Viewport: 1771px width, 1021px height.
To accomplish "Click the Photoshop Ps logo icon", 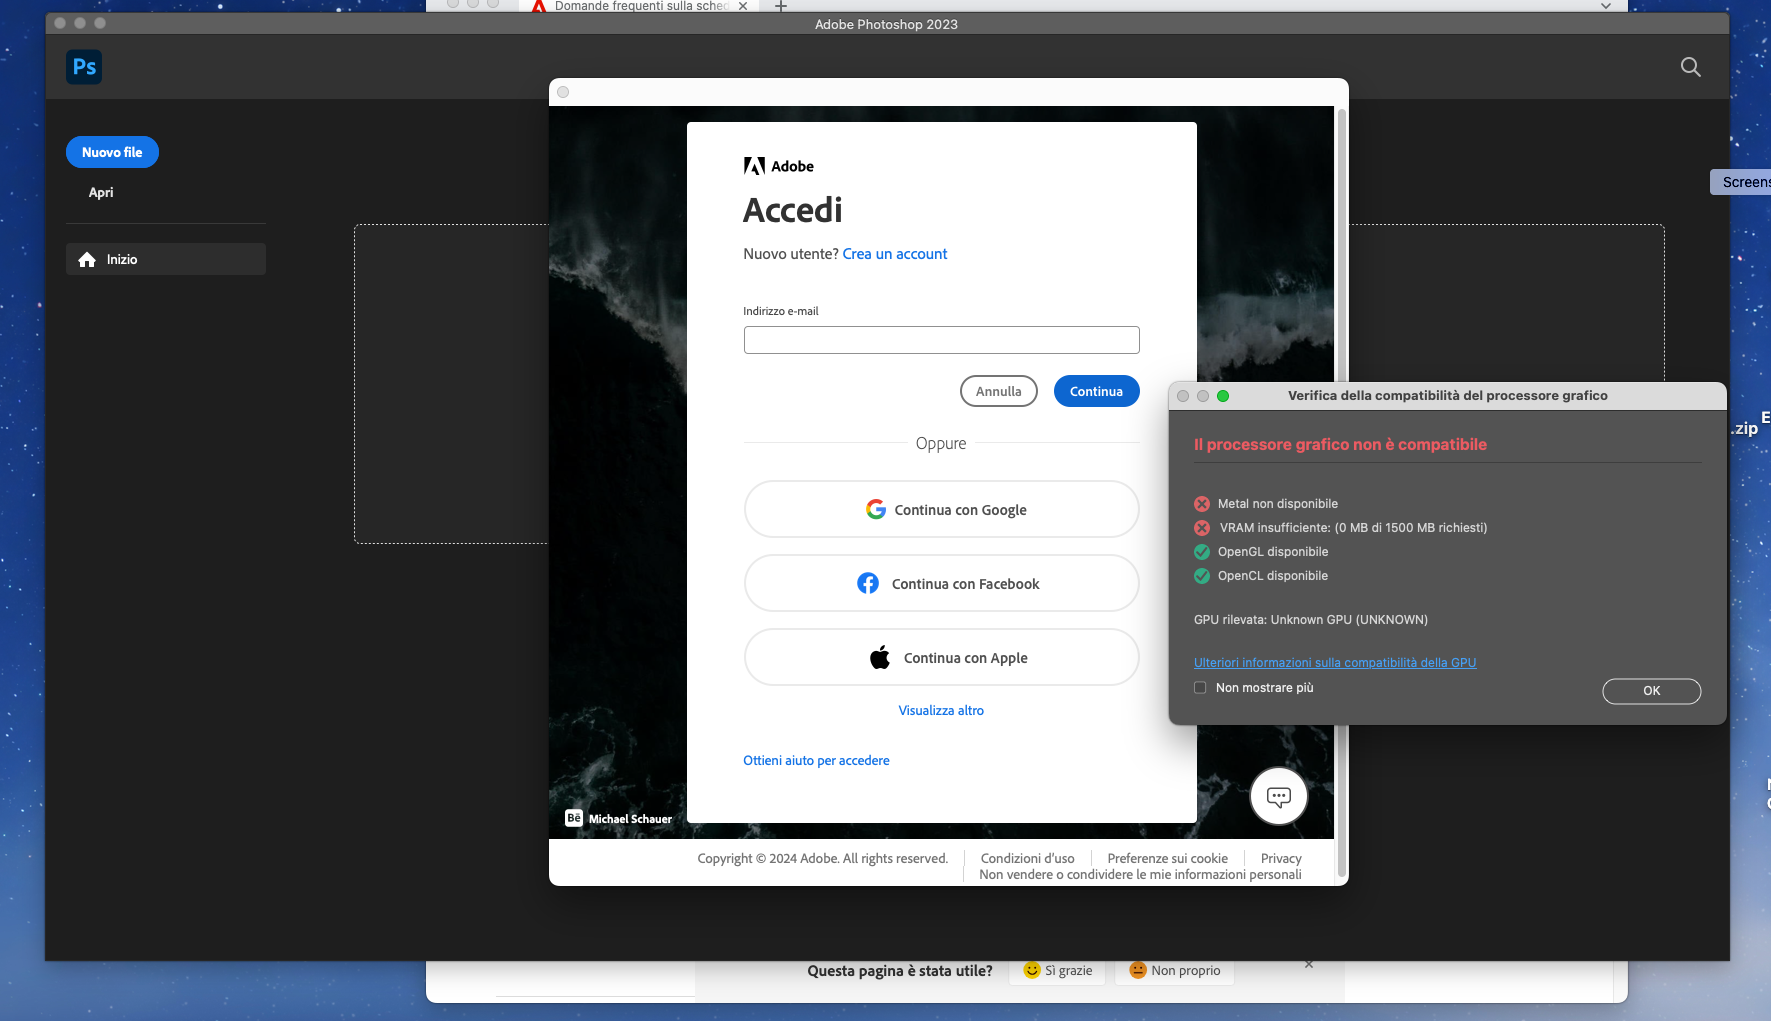I will click(x=85, y=67).
